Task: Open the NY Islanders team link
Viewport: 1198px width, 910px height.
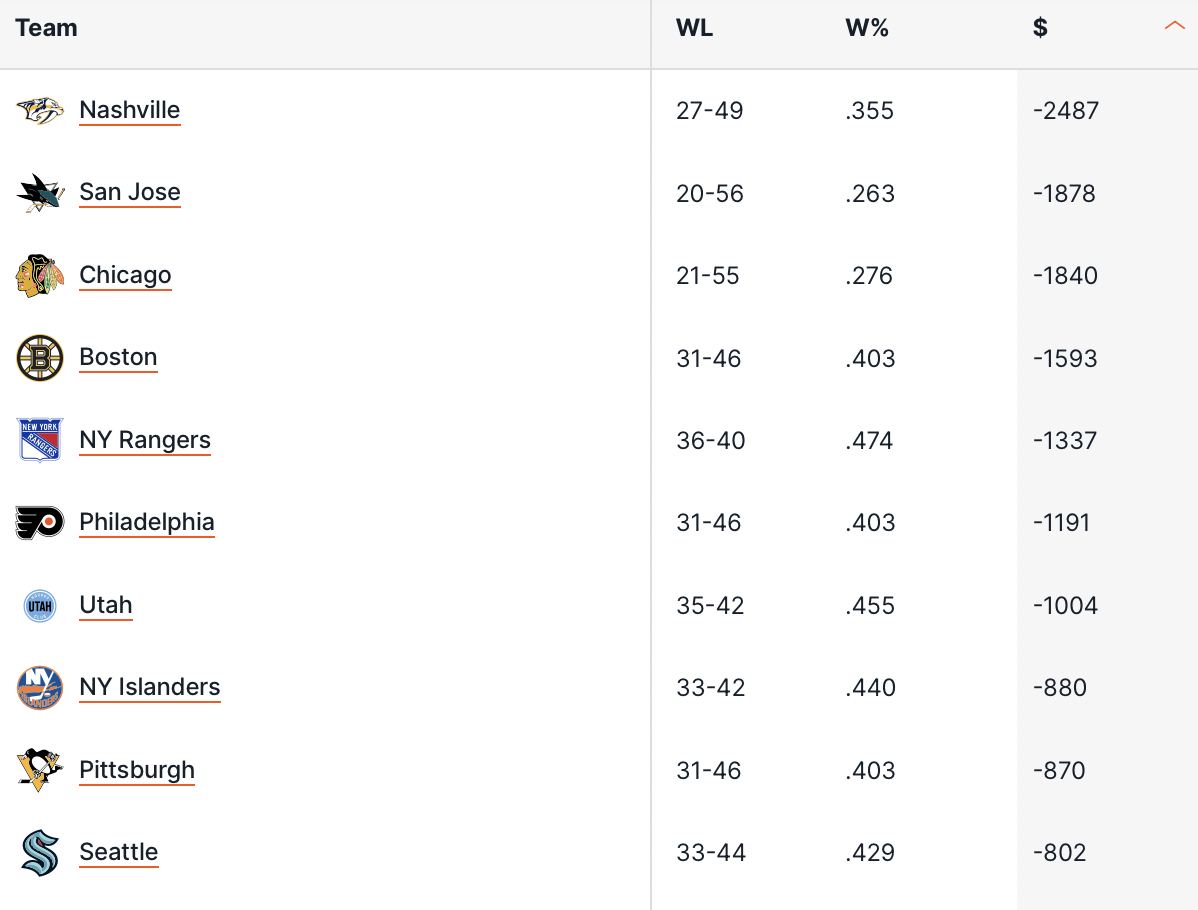Action: pos(150,687)
